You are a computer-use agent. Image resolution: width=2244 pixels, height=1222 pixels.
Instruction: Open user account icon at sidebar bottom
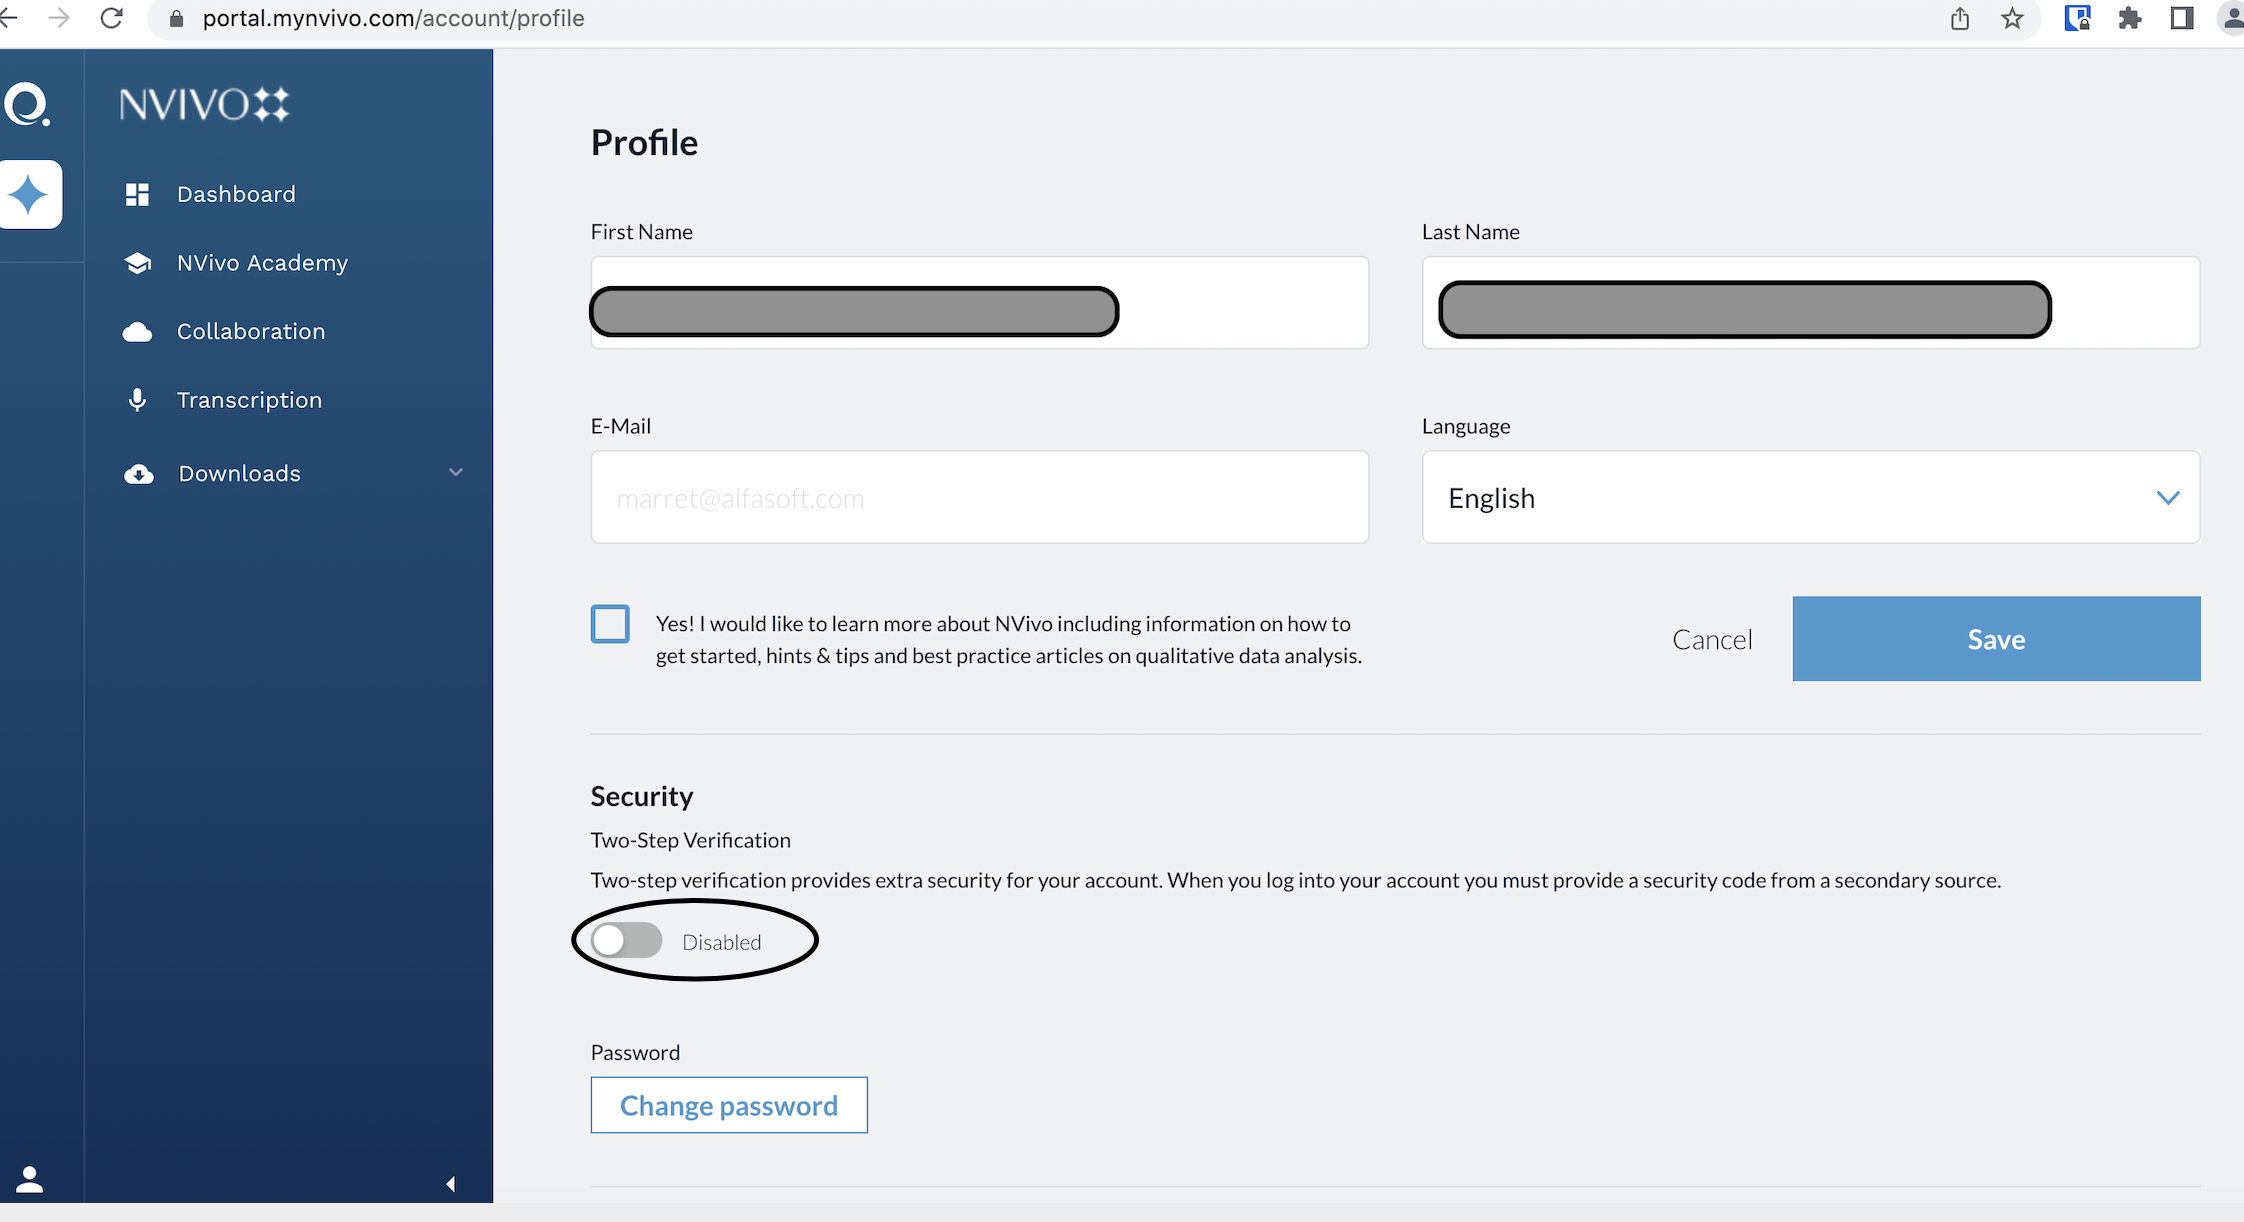30,1180
